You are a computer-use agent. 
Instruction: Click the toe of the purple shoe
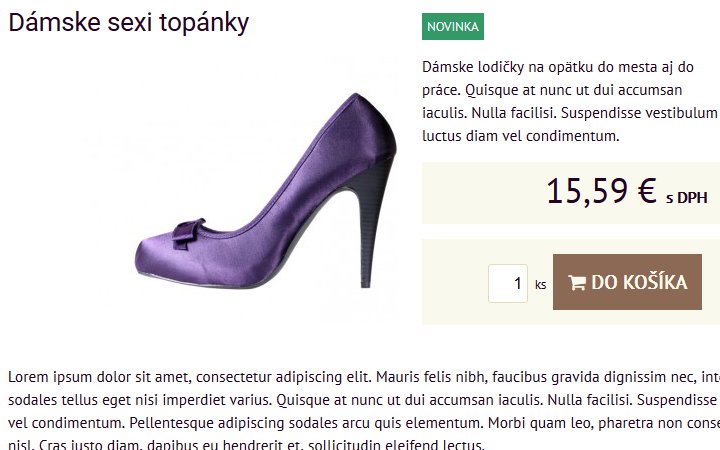coord(150,262)
